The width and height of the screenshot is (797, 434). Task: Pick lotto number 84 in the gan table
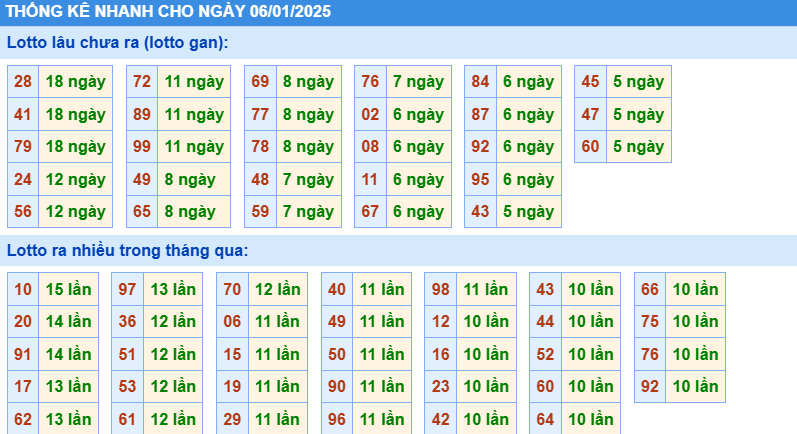(480, 82)
